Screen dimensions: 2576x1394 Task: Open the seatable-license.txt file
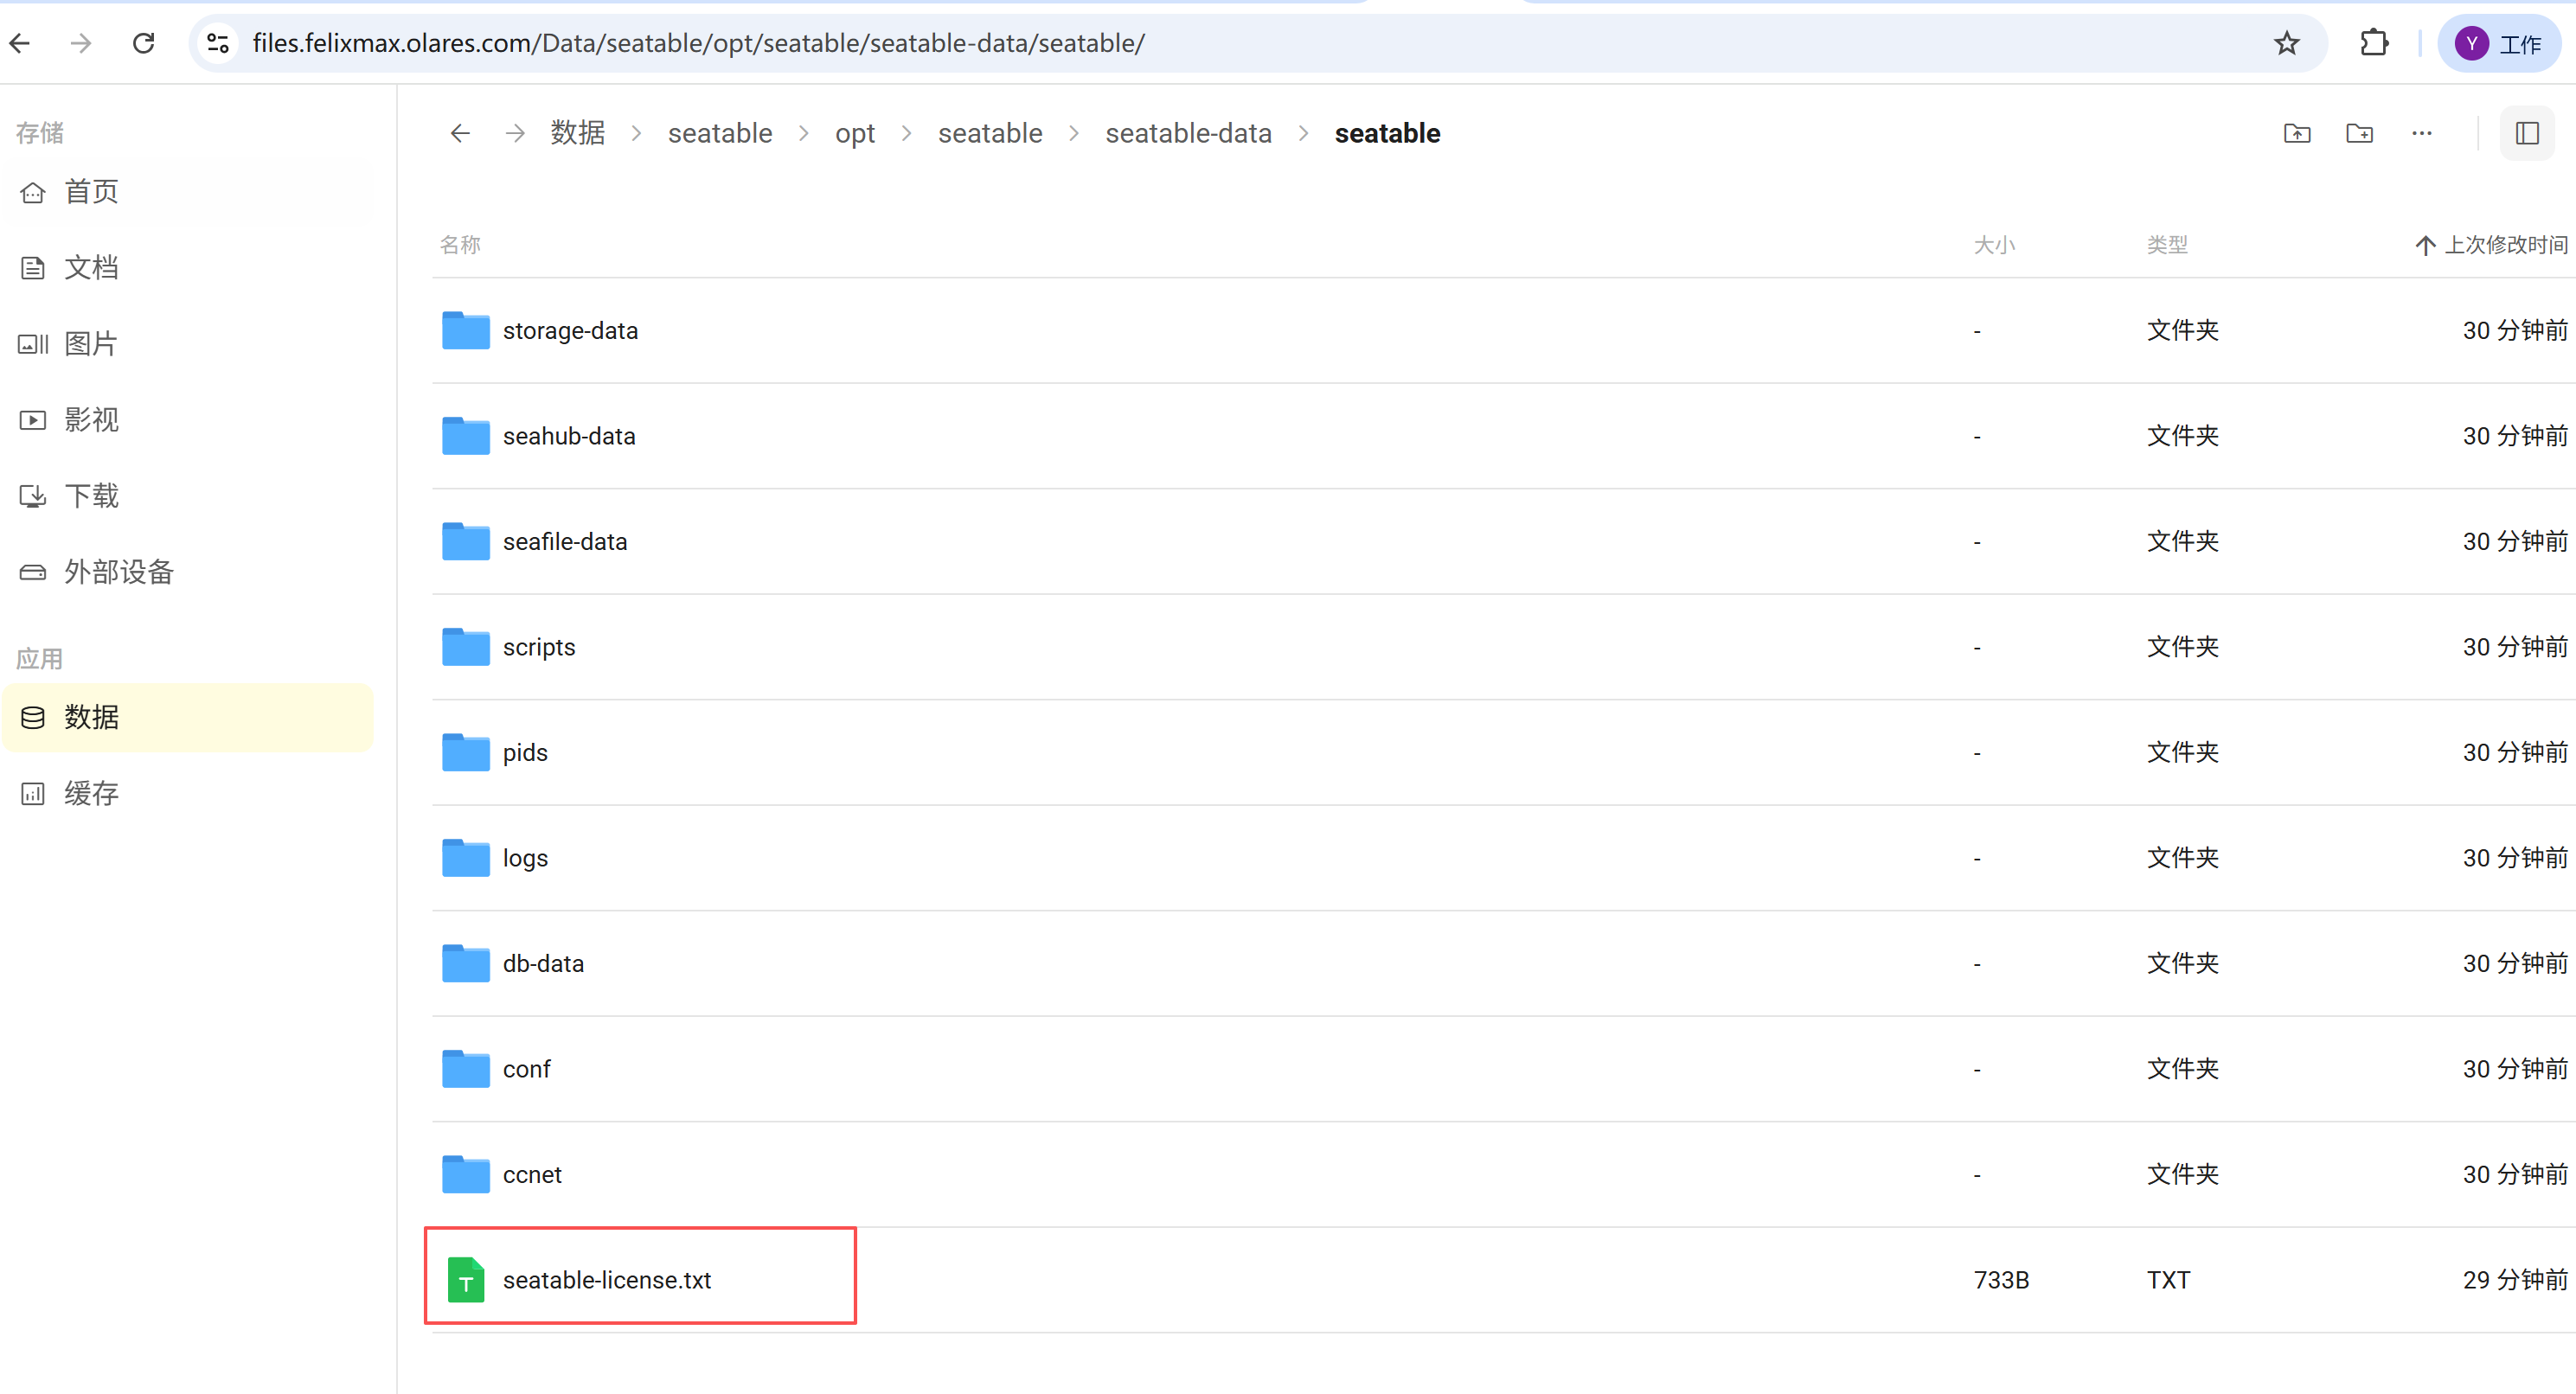pyautogui.click(x=606, y=1279)
